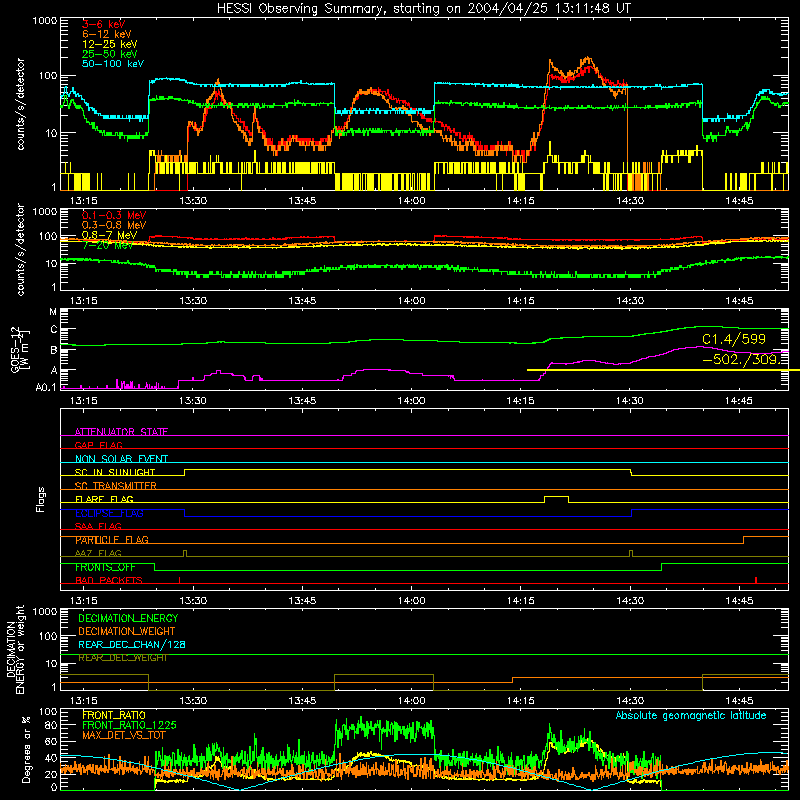Viewport: 800px width, 800px height.
Task: Click the 0.8-7 MeV legend label
Action: pos(110,235)
